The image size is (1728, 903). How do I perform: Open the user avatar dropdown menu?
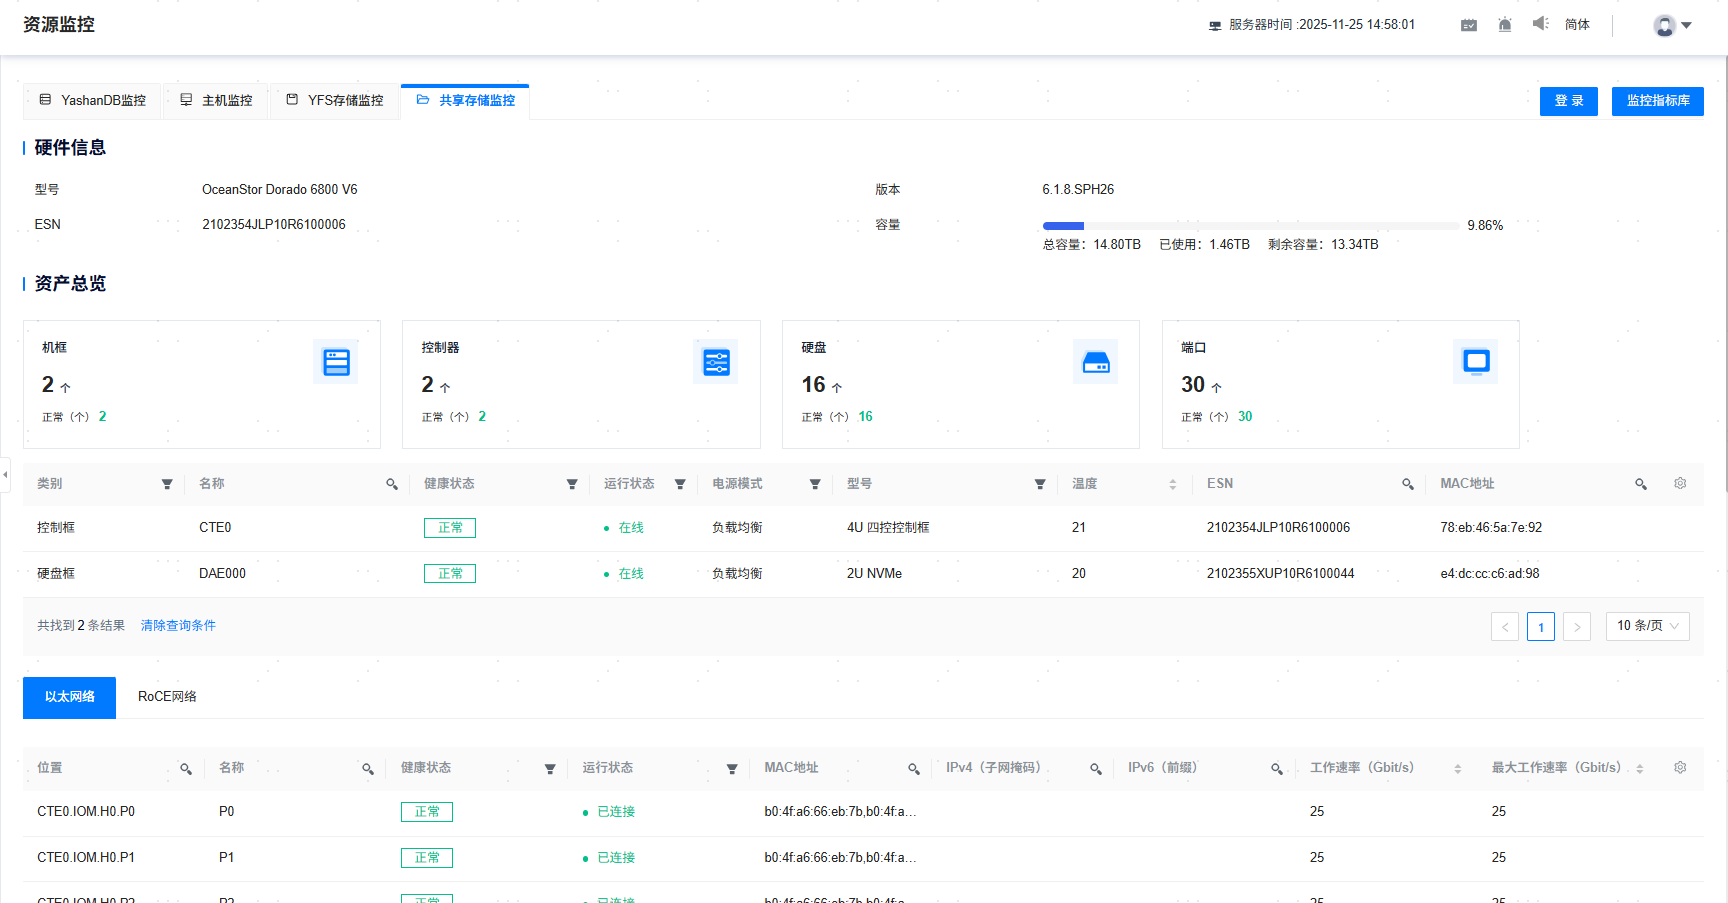pos(1666,24)
